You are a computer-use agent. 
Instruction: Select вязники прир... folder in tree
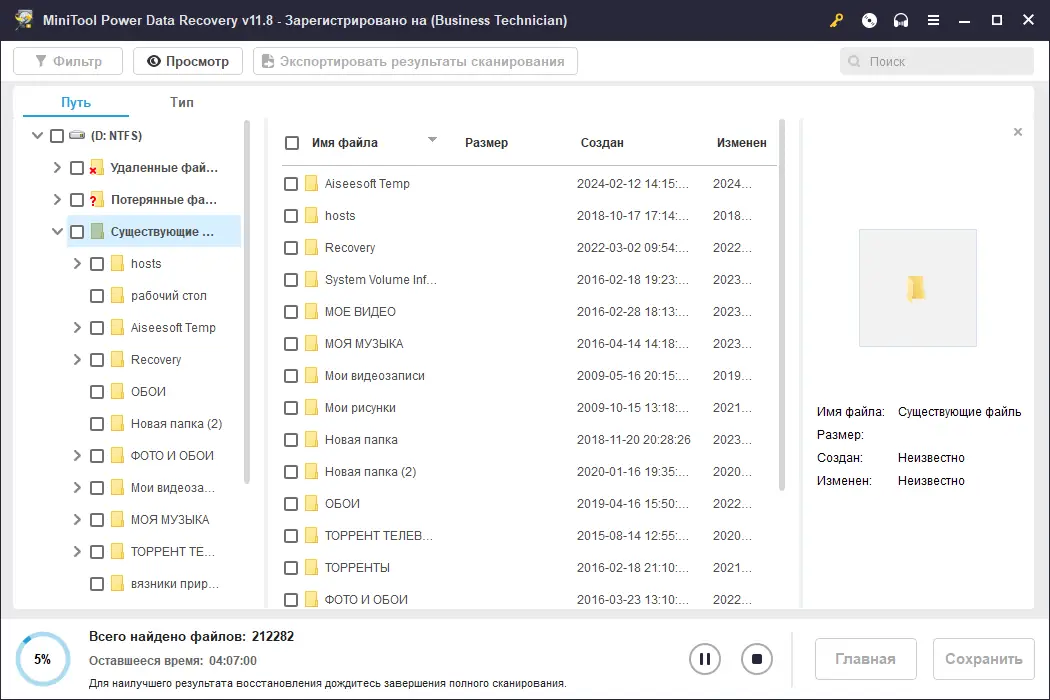click(174, 584)
